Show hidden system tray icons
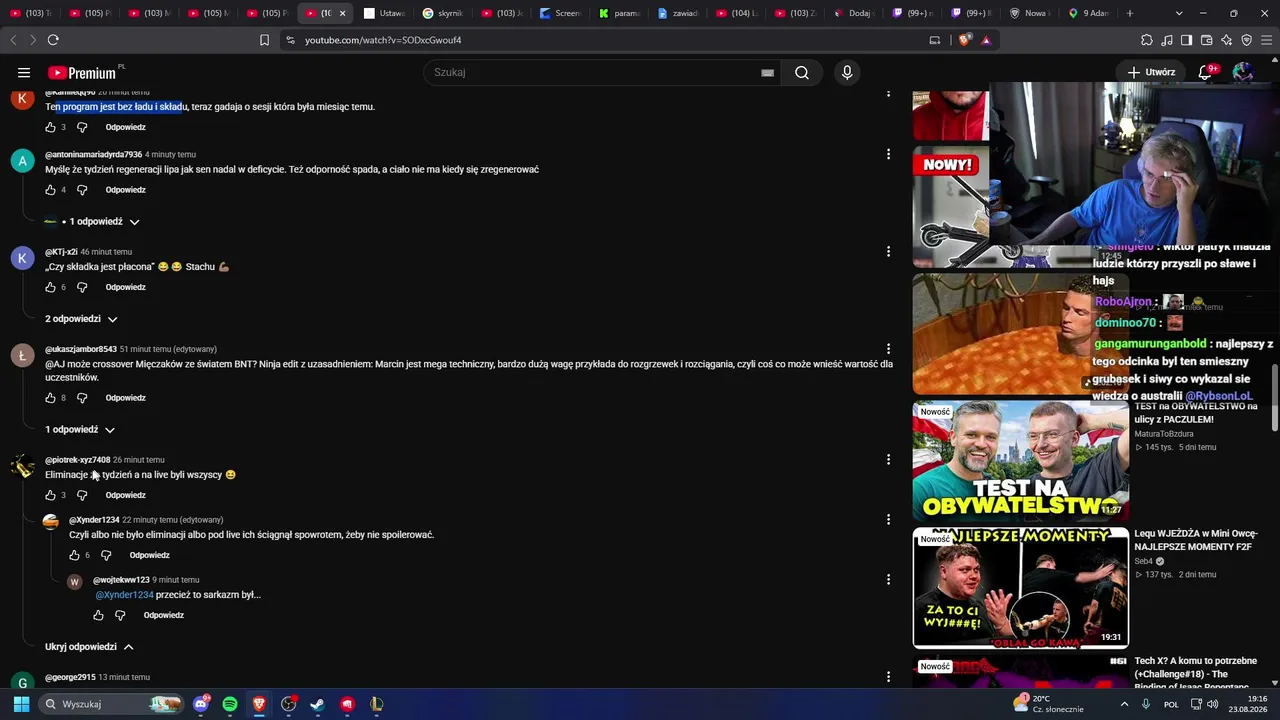The height and width of the screenshot is (720, 1280). tap(1124, 704)
